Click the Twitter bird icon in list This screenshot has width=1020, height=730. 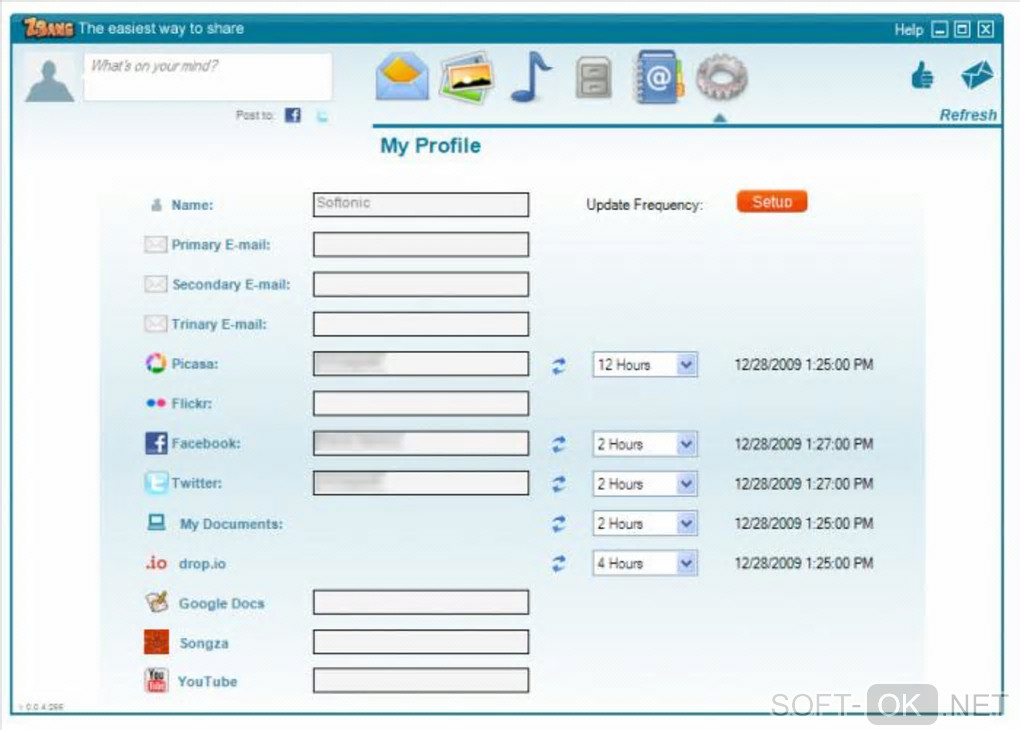pyautogui.click(x=155, y=483)
